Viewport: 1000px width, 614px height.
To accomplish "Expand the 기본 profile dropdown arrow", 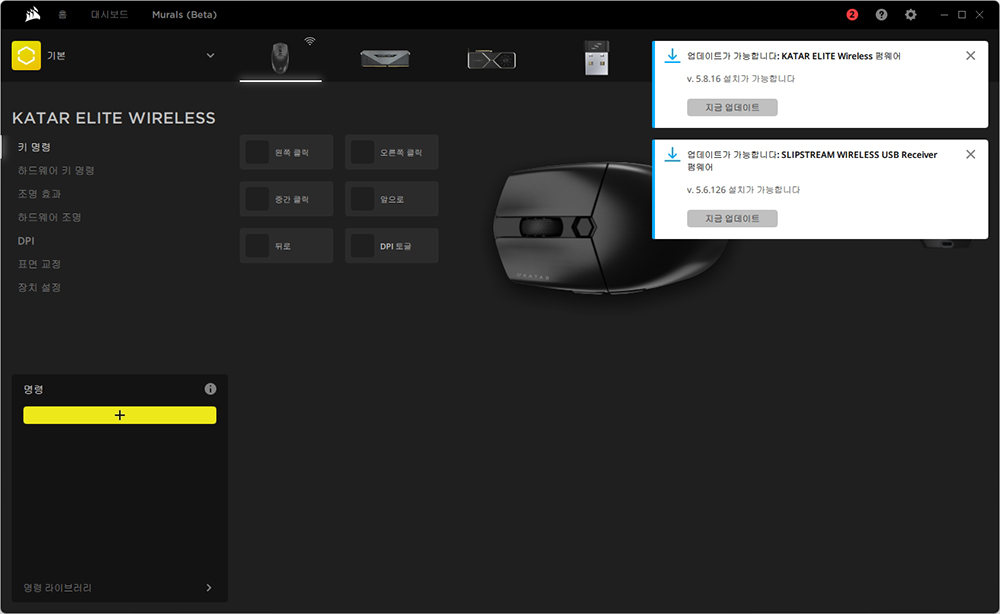I will pyautogui.click(x=210, y=55).
